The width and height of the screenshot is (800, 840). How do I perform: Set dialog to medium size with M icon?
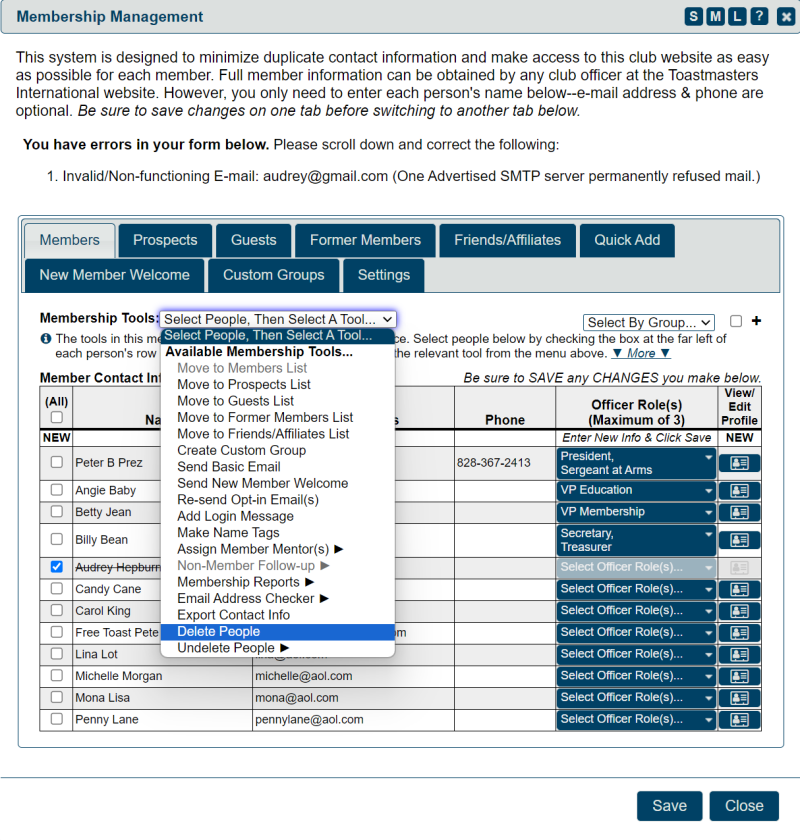[x=715, y=17]
